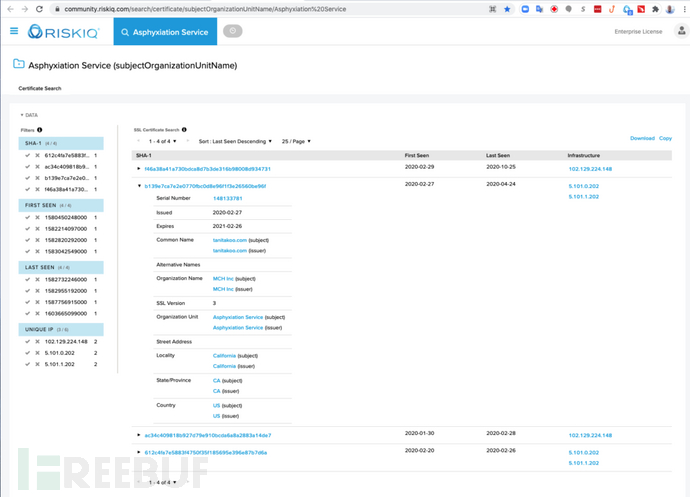Sort by the First Seen column header
Screen dimensions: 690x497
coord(416,155)
